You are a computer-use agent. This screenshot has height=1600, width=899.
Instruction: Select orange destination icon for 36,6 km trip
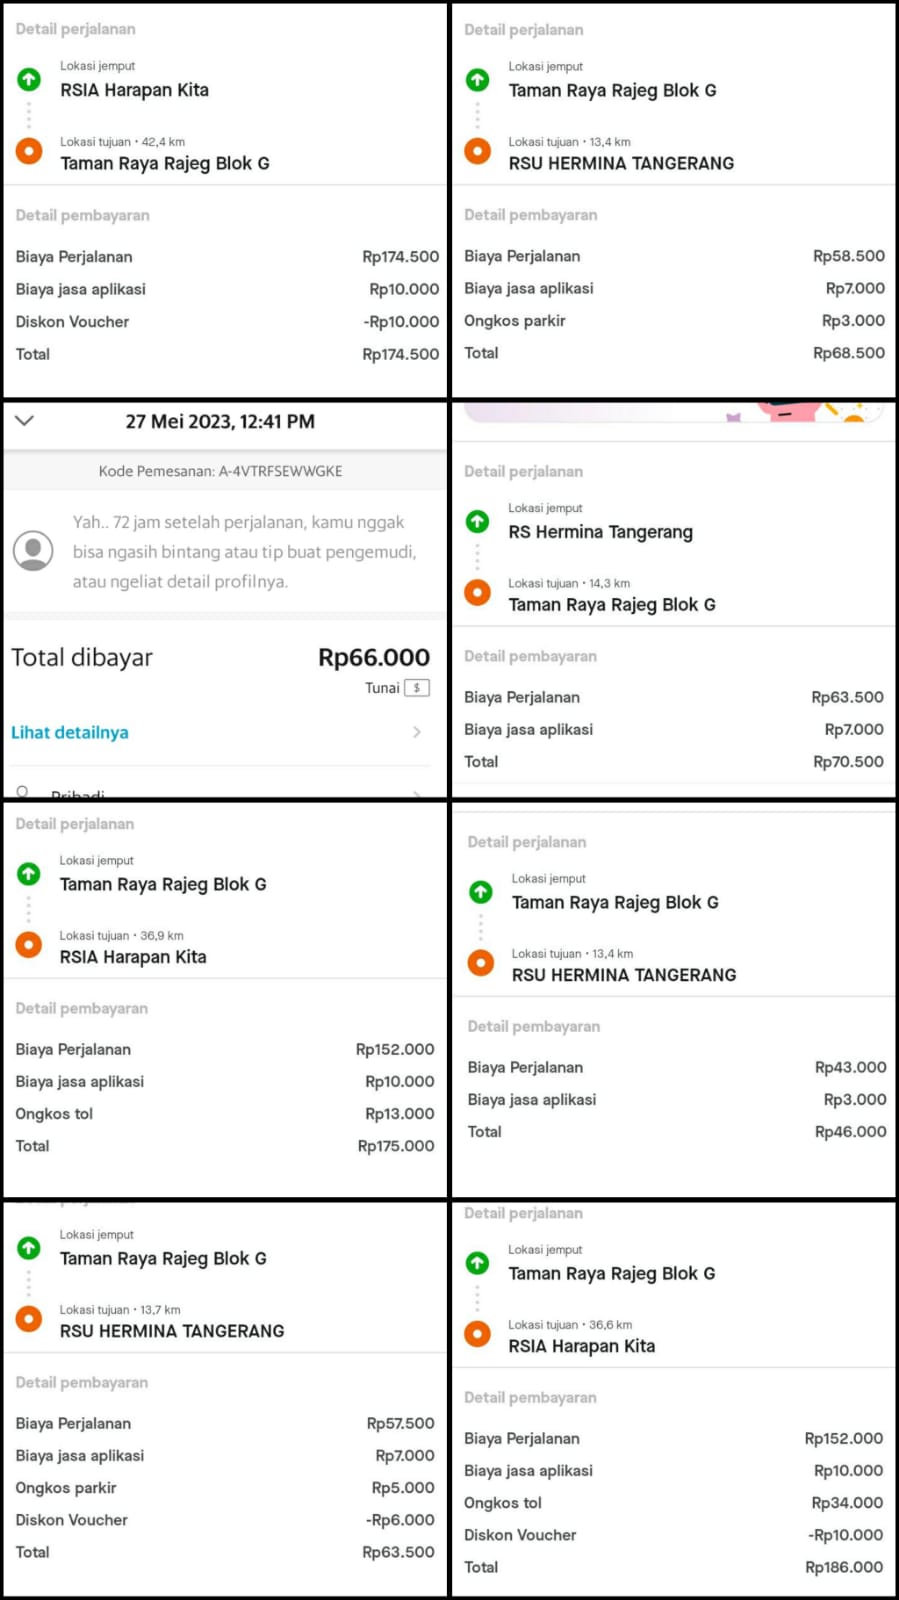(x=478, y=1334)
